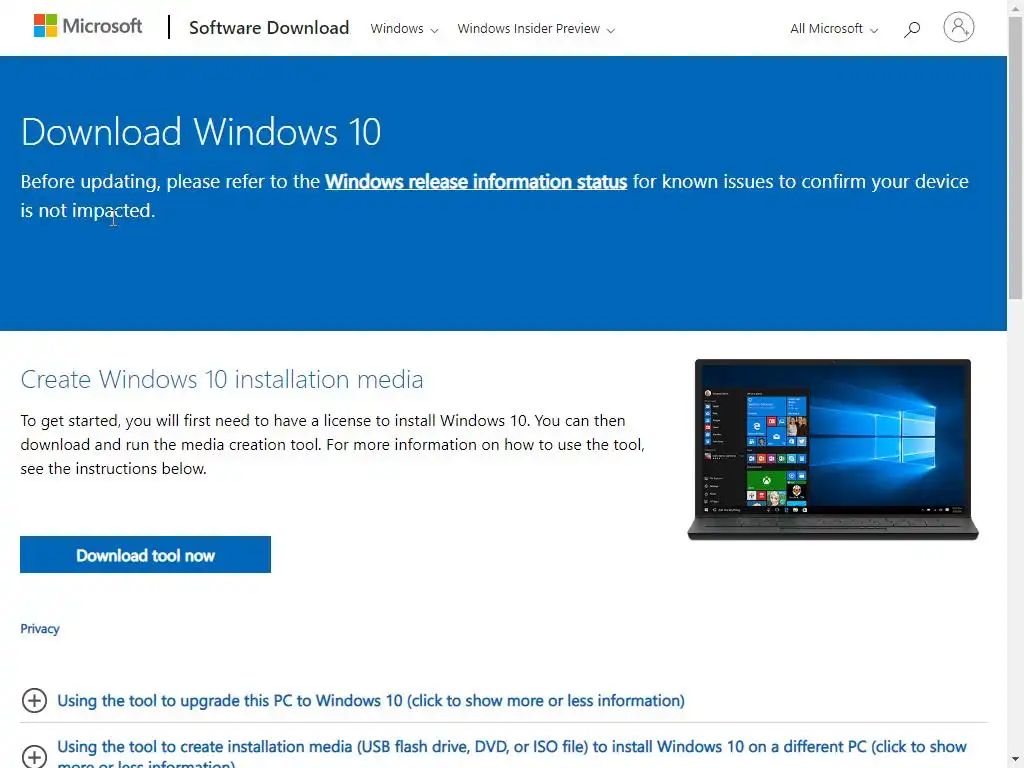Image resolution: width=1024 pixels, height=768 pixels.
Task: Open 'Using the tool to upgrade this PC' link
Action: pos(371,700)
